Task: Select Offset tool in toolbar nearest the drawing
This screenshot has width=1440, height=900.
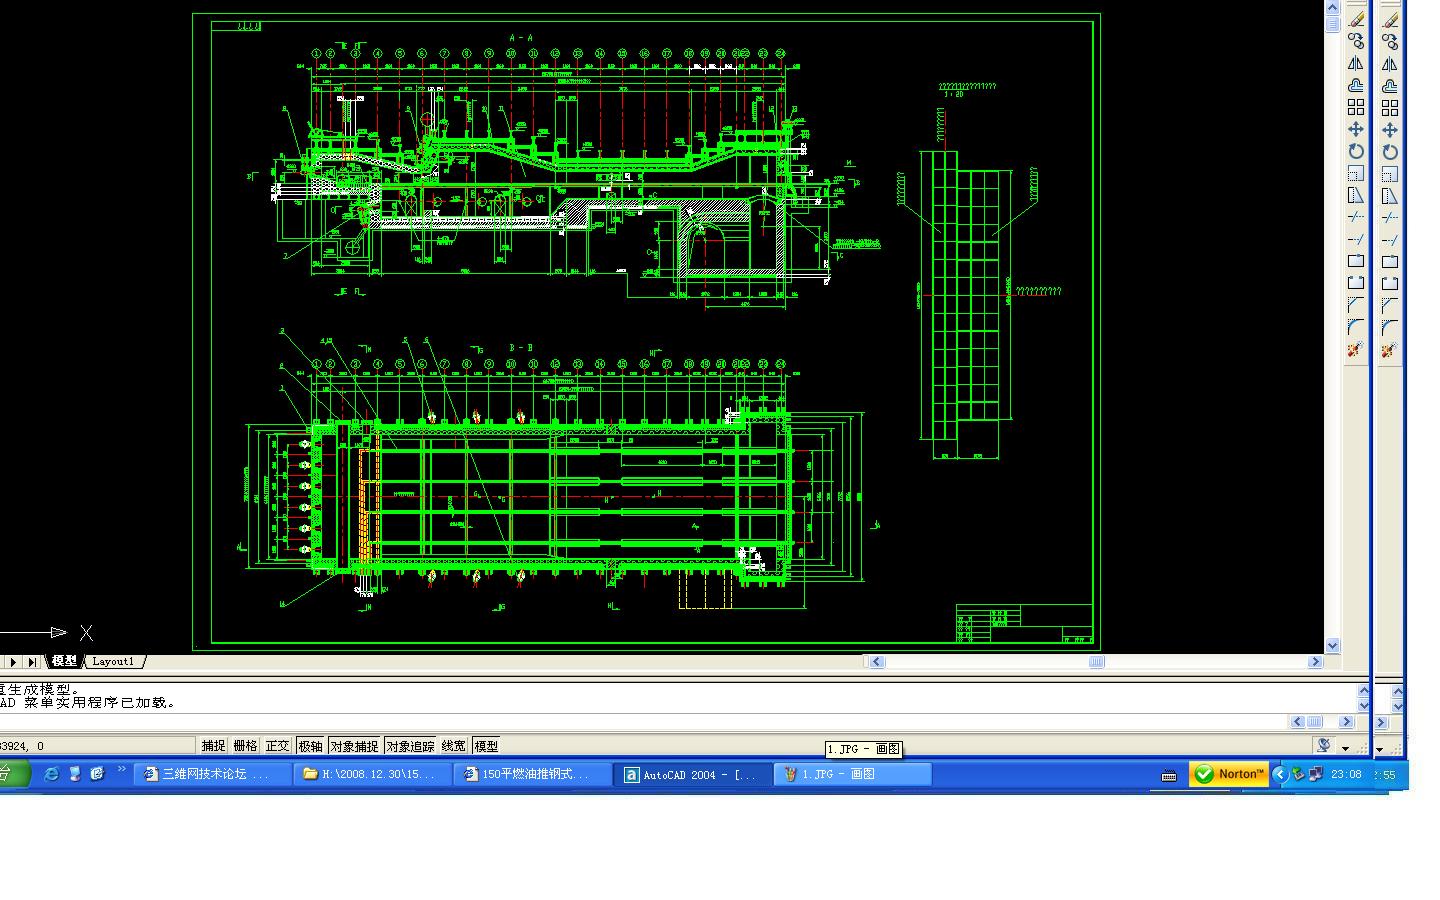Action: coord(1356,85)
